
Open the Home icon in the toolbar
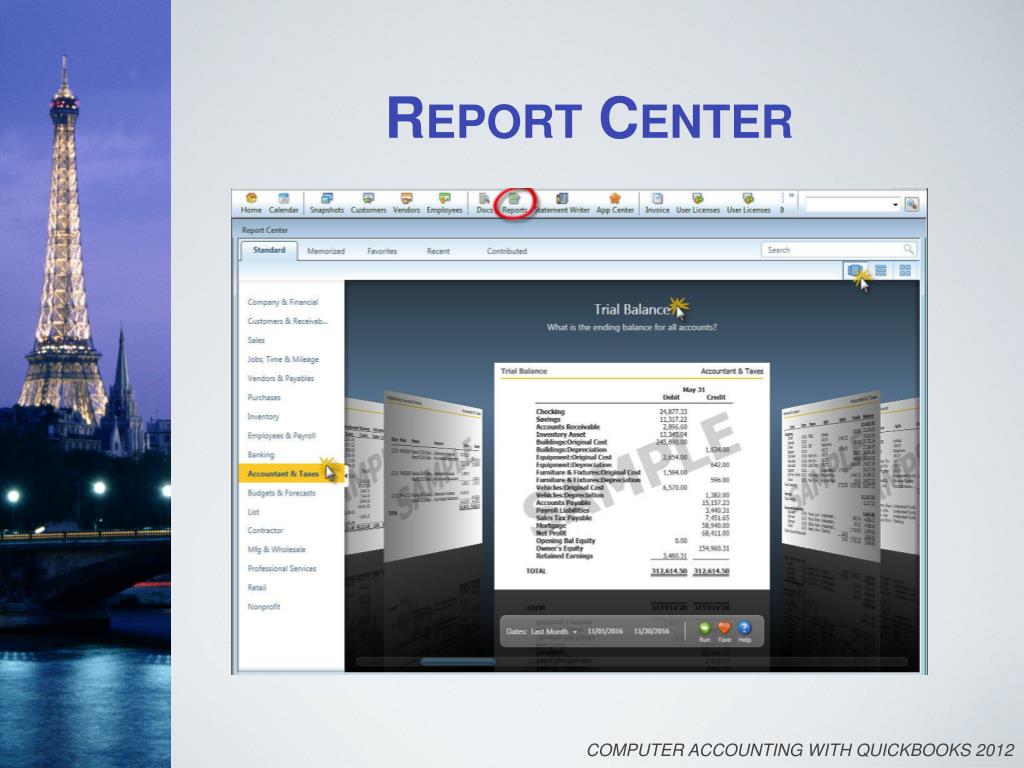click(x=251, y=203)
